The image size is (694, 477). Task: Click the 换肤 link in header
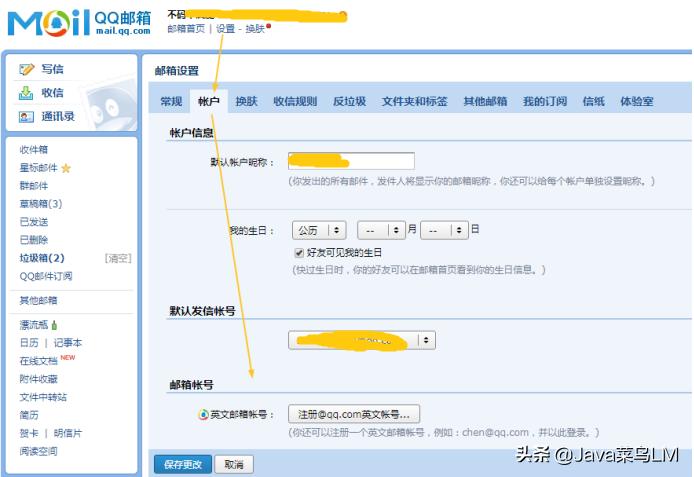(255, 29)
